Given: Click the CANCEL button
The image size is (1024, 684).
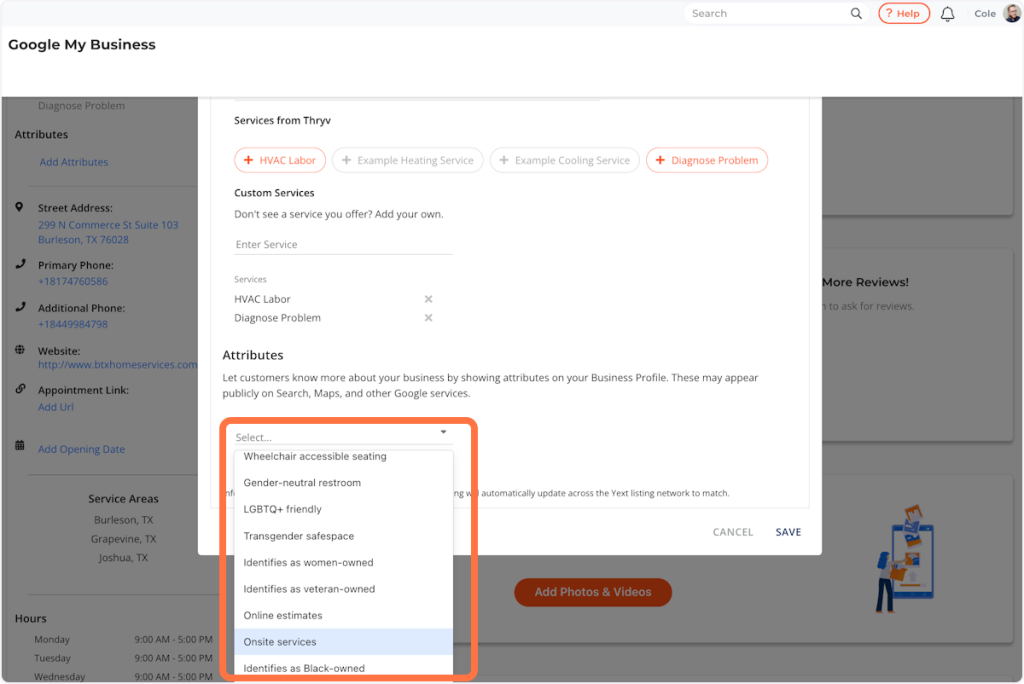Looking at the screenshot, I should coord(732,532).
